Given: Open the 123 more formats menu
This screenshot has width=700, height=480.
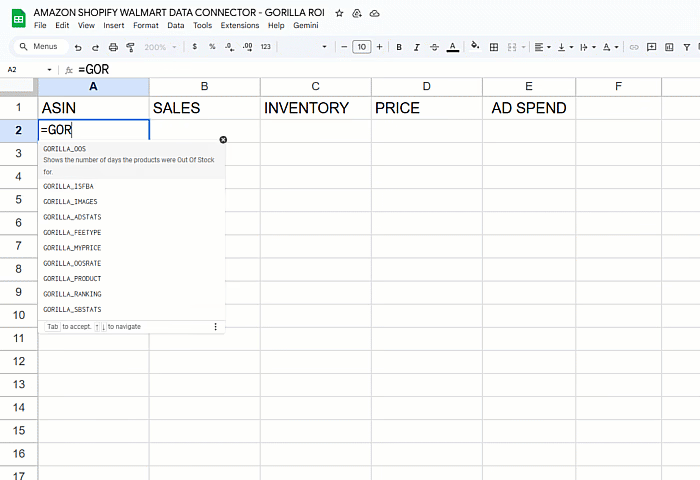Looking at the screenshot, I should point(266,46).
